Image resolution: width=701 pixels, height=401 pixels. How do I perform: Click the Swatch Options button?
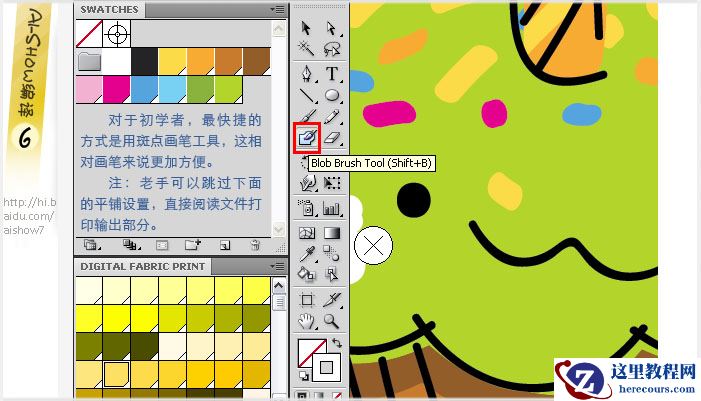(162, 245)
